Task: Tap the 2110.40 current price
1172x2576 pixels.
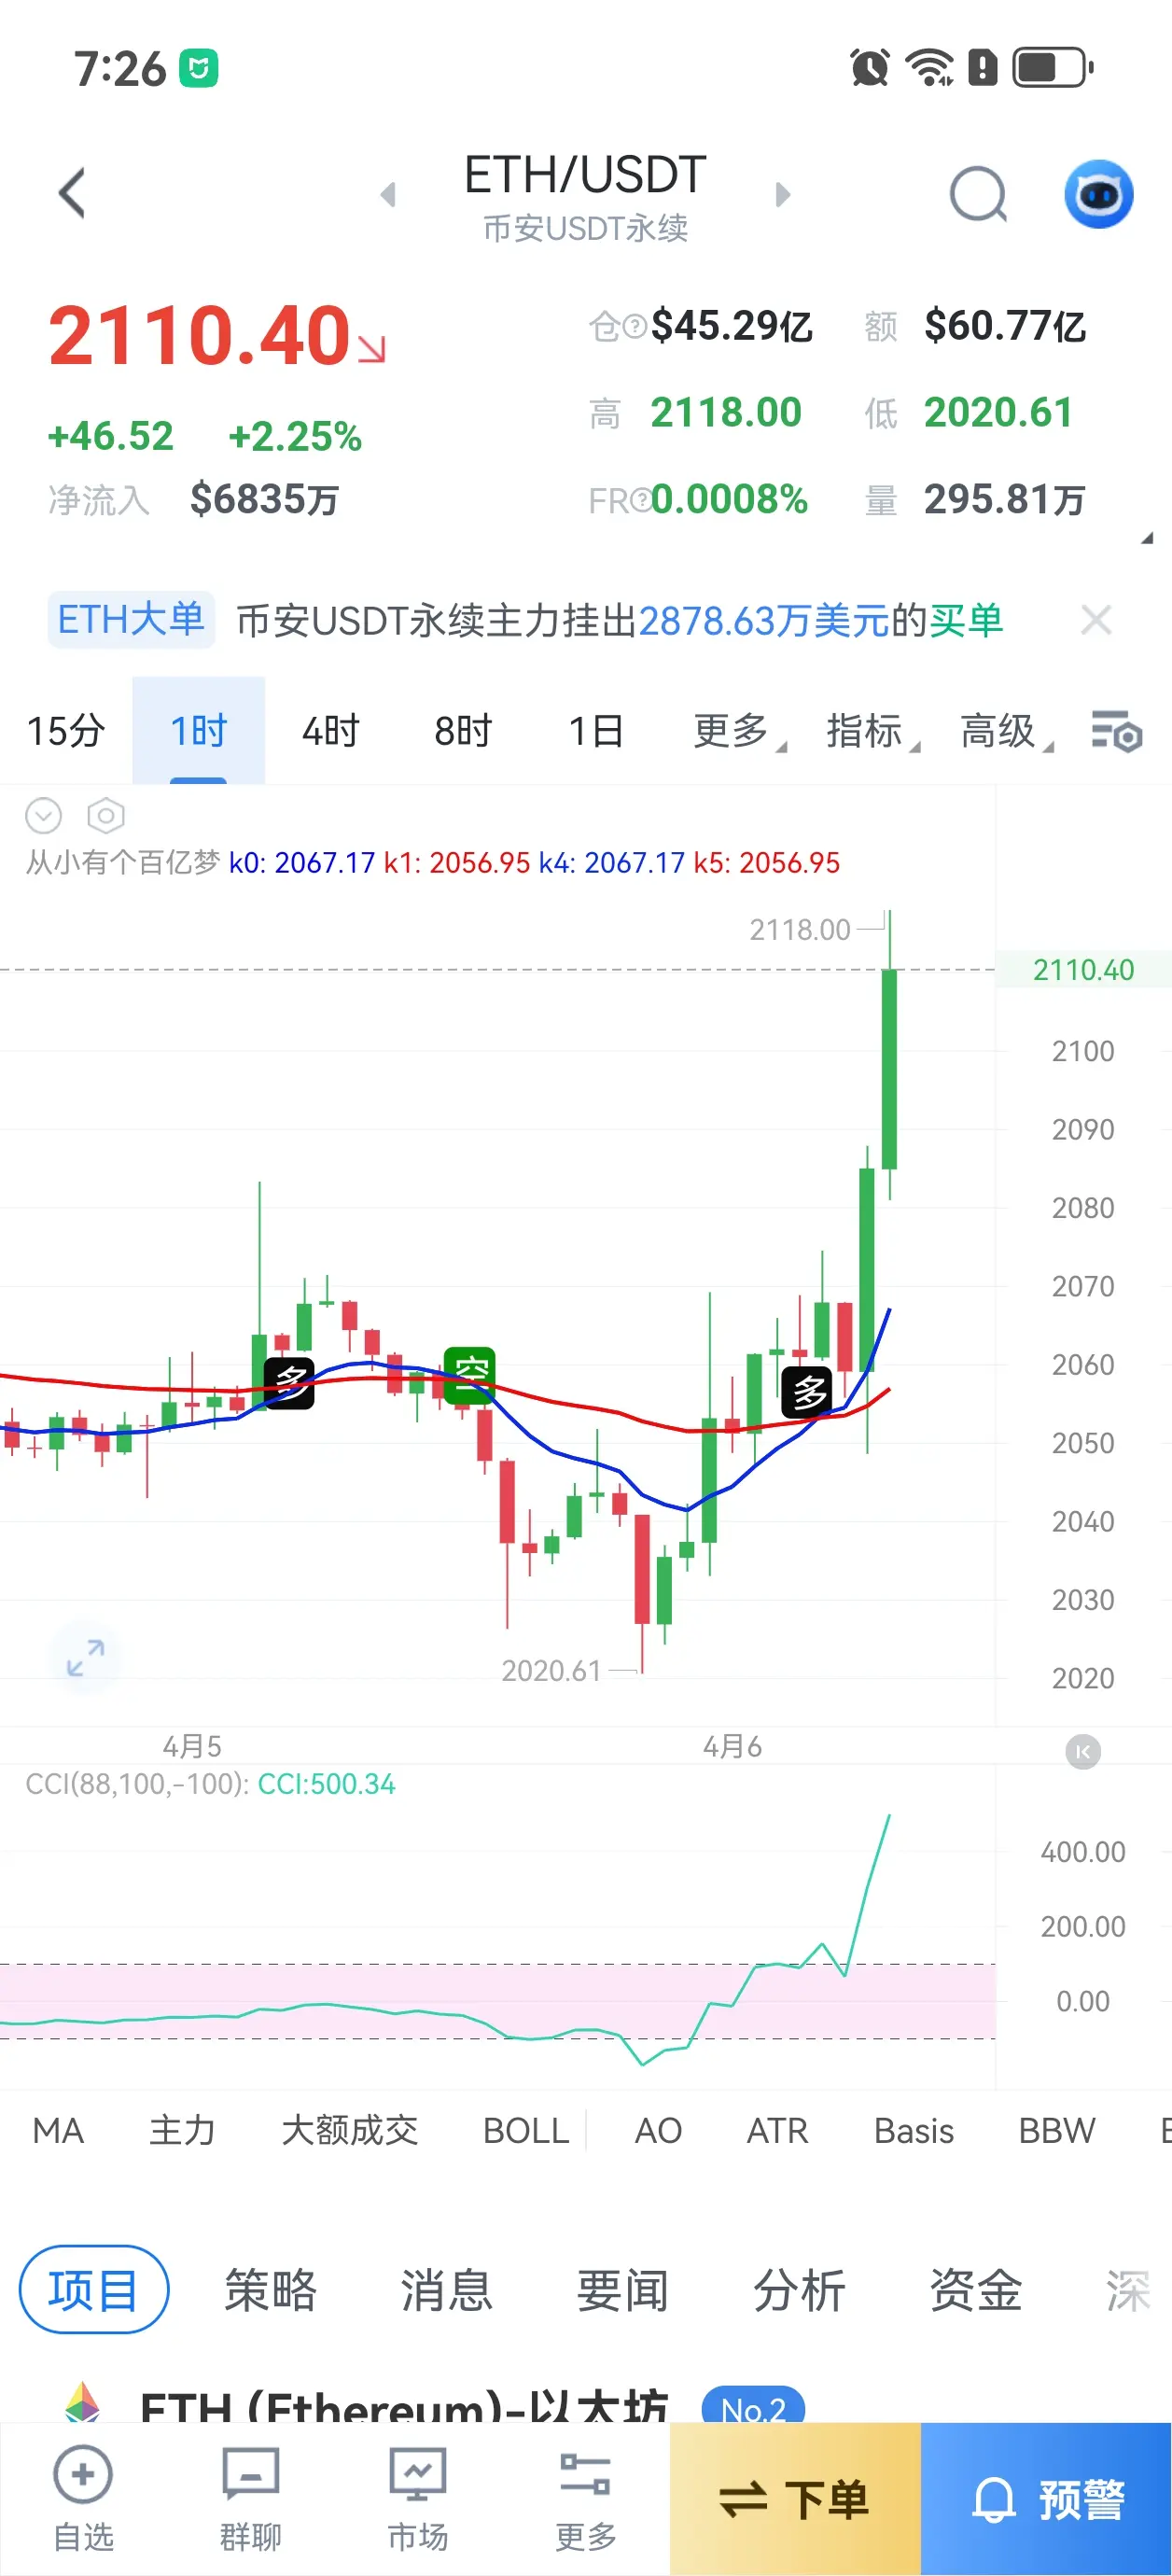Action: 200,336
